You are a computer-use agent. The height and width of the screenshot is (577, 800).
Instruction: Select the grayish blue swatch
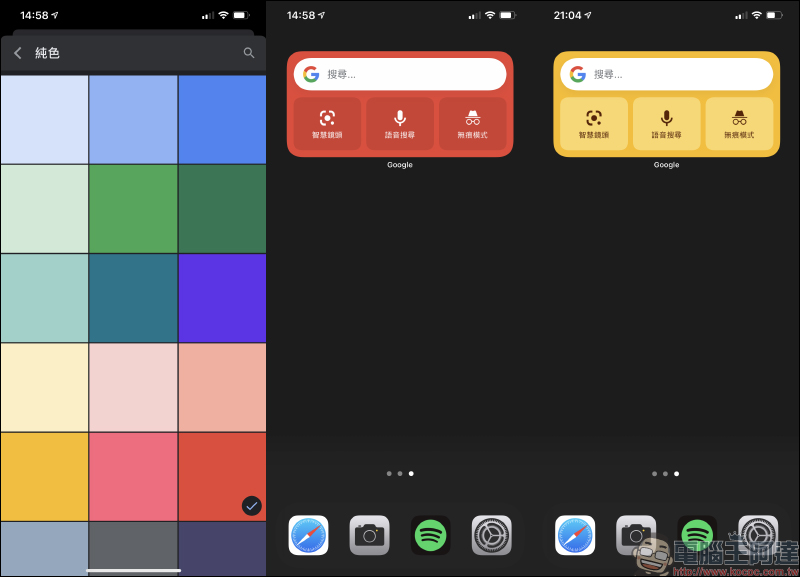[44, 549]
